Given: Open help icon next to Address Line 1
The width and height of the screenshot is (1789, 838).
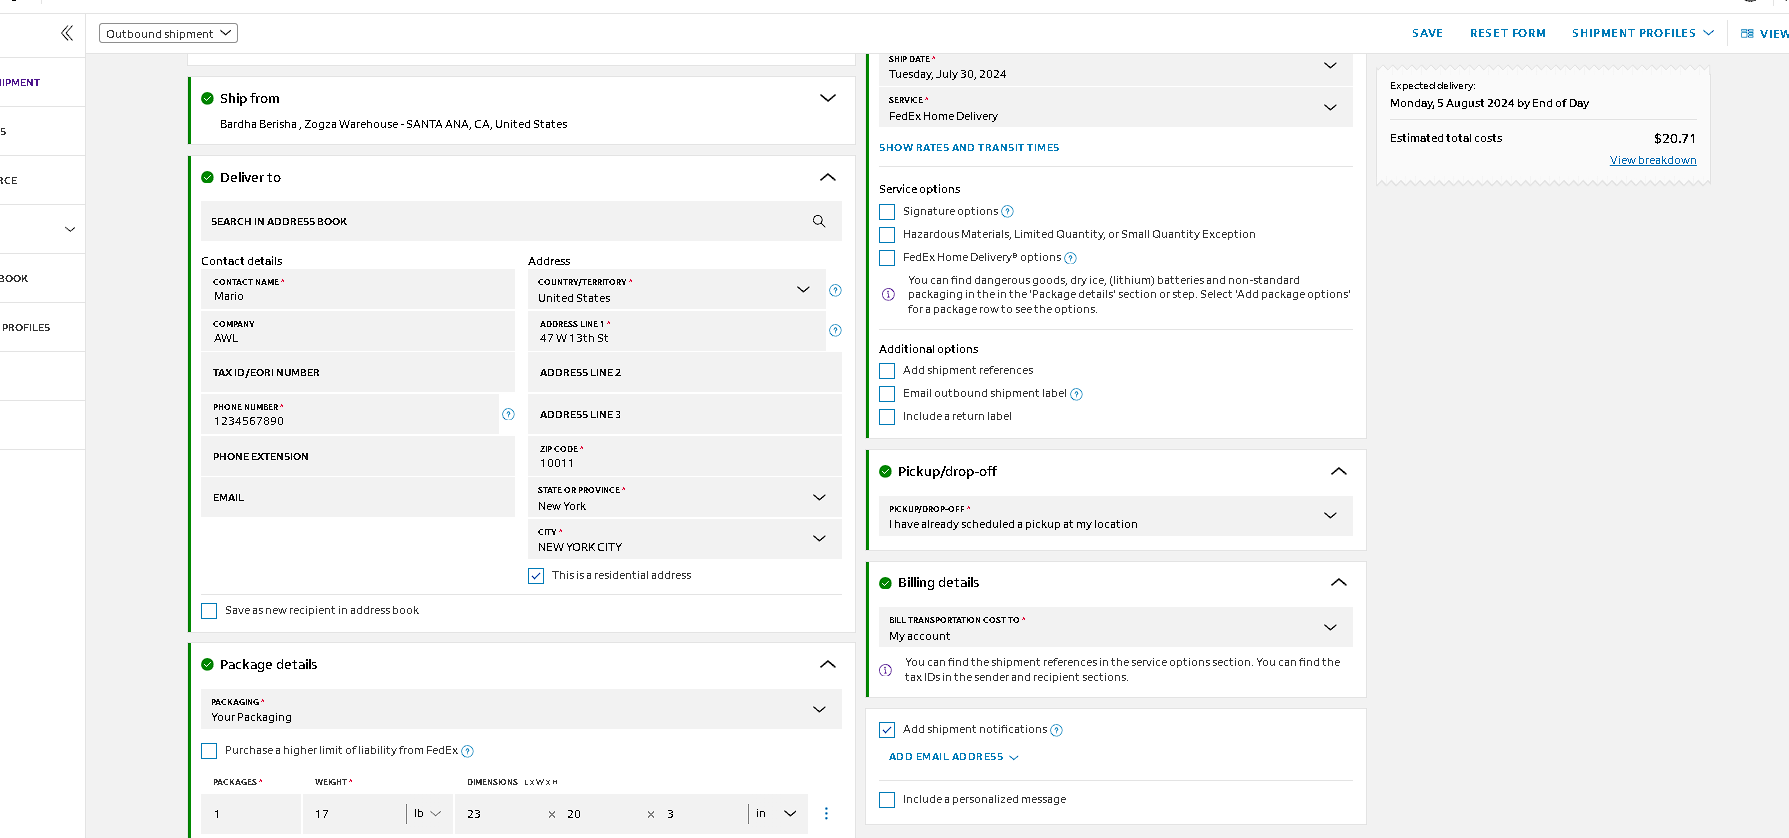Looking at the screenshot, I should pos(835,330).
